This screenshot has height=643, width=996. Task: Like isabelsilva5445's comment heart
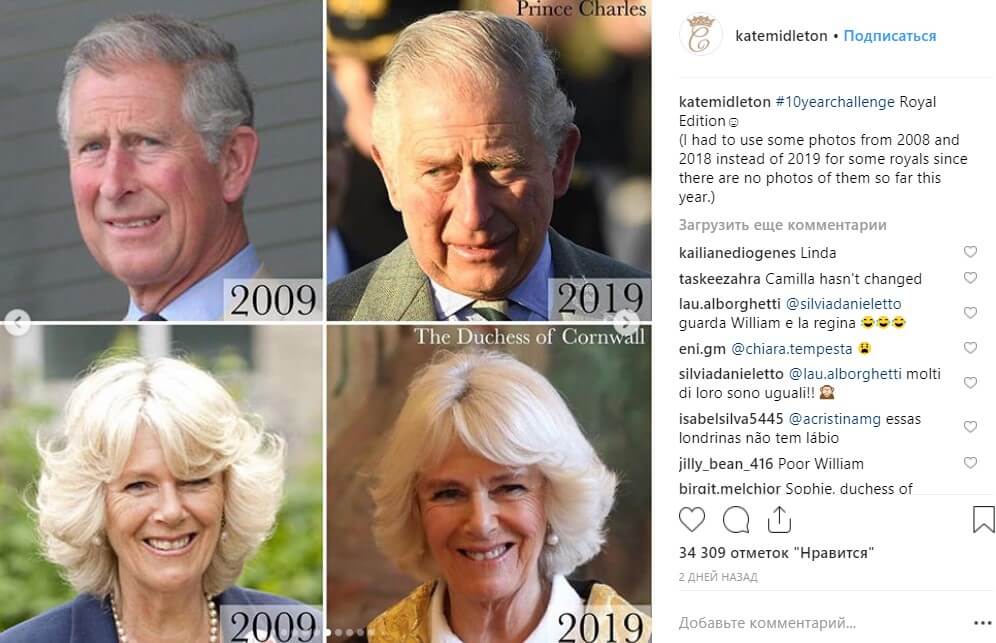[x=971, y=427]
